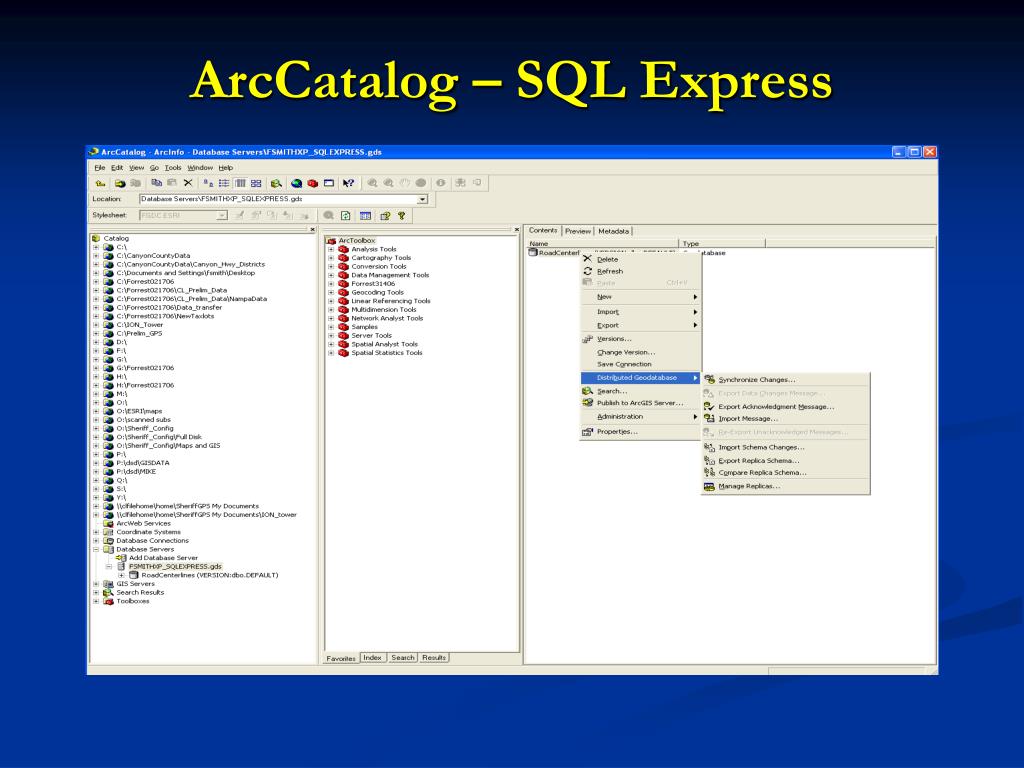Click the RoadCenterlines geodatabase icon in tree

click(x=134, y=575)
